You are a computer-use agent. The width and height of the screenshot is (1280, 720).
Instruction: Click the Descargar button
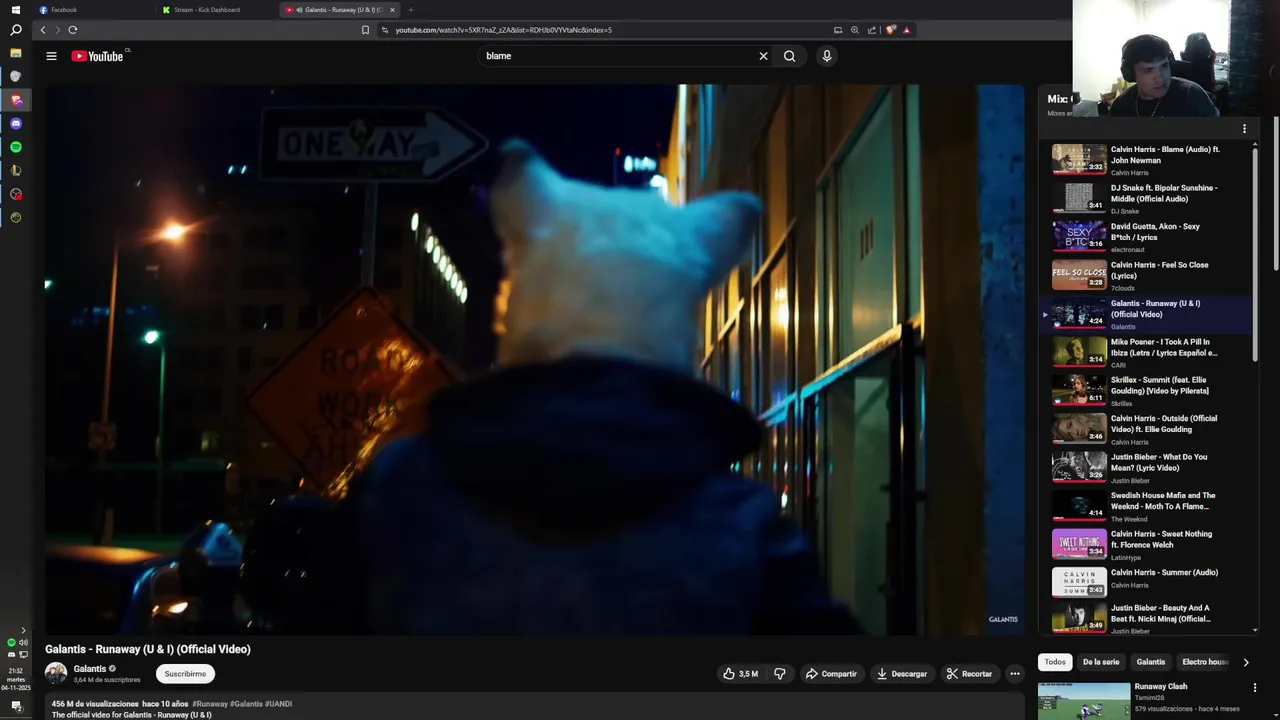click(x=902, y=674)
